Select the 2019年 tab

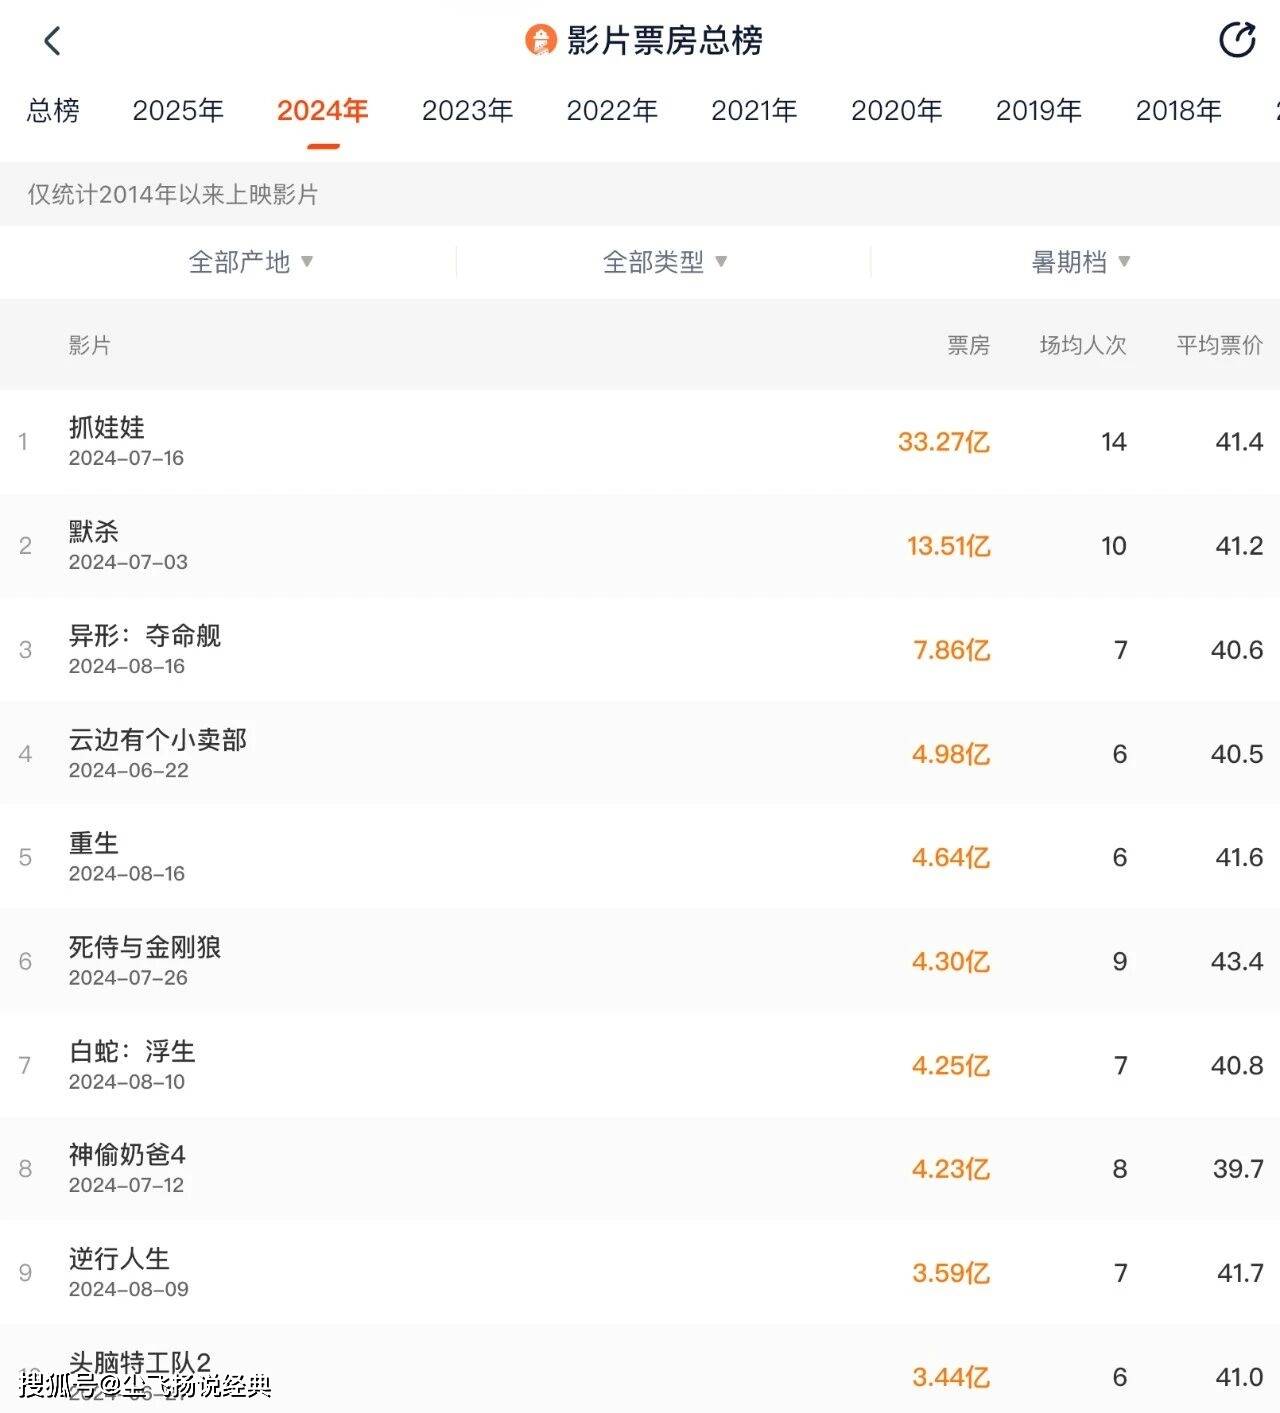click(x=1038, y=110)
